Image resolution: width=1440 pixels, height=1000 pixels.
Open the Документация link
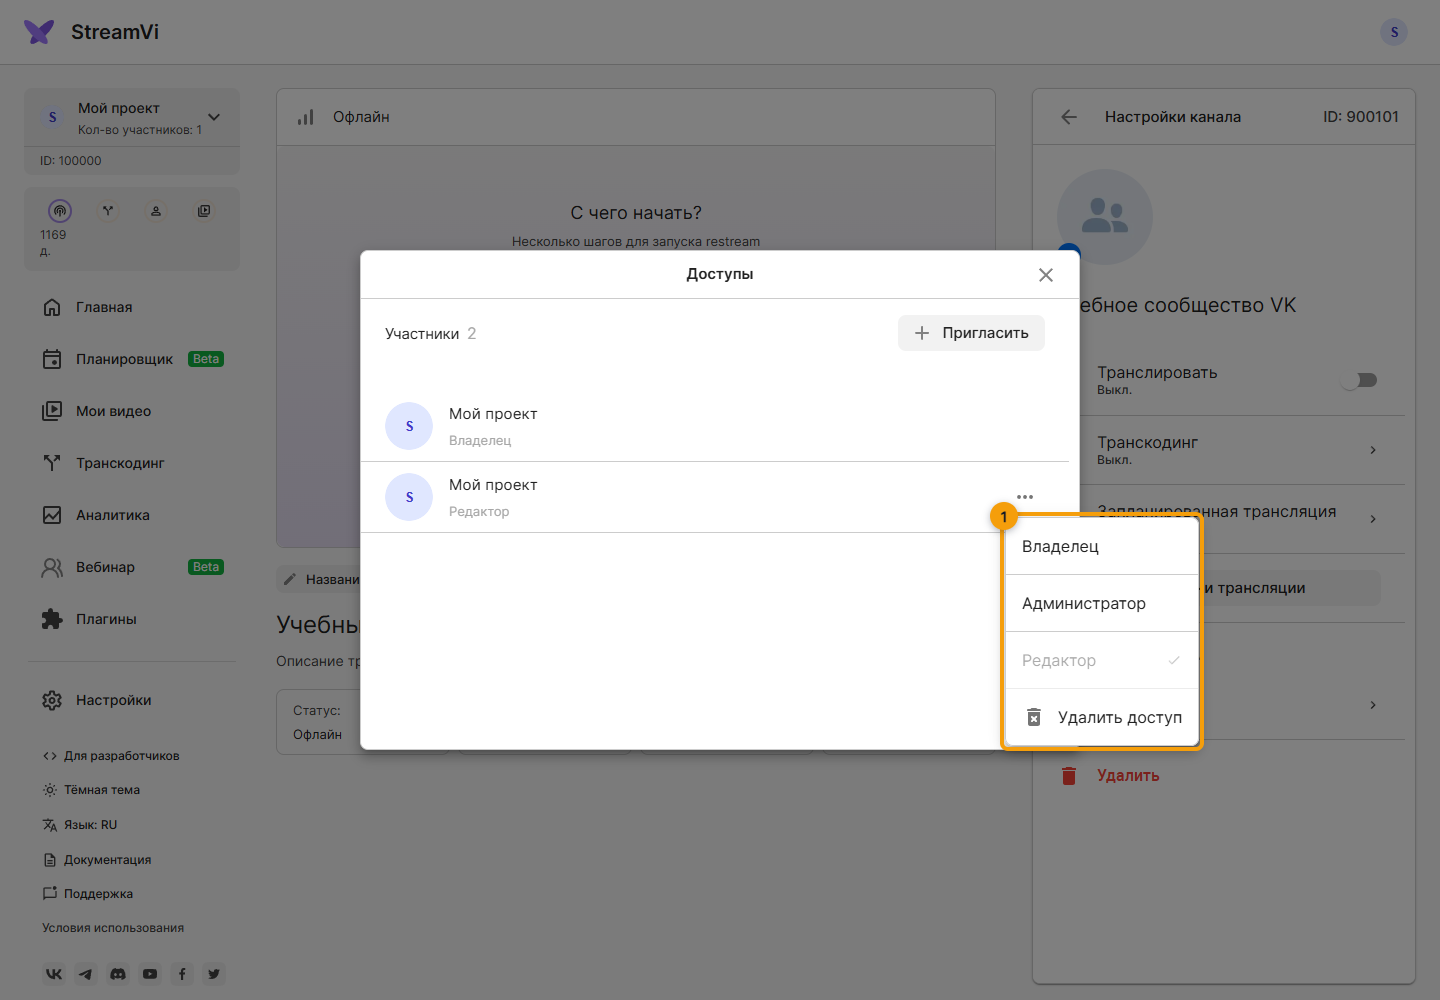(97, 860)
